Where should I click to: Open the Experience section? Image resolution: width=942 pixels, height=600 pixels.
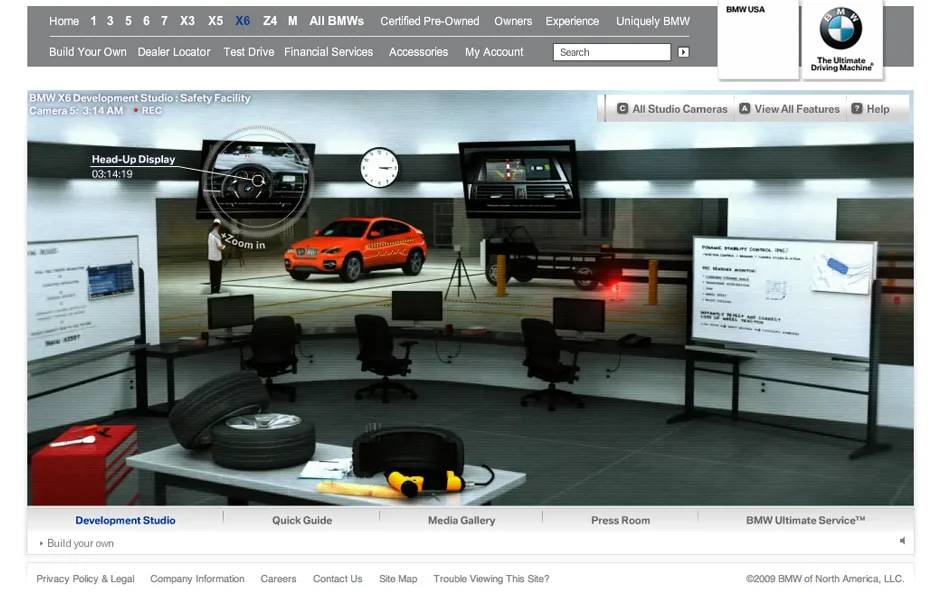tap(572, 21)
